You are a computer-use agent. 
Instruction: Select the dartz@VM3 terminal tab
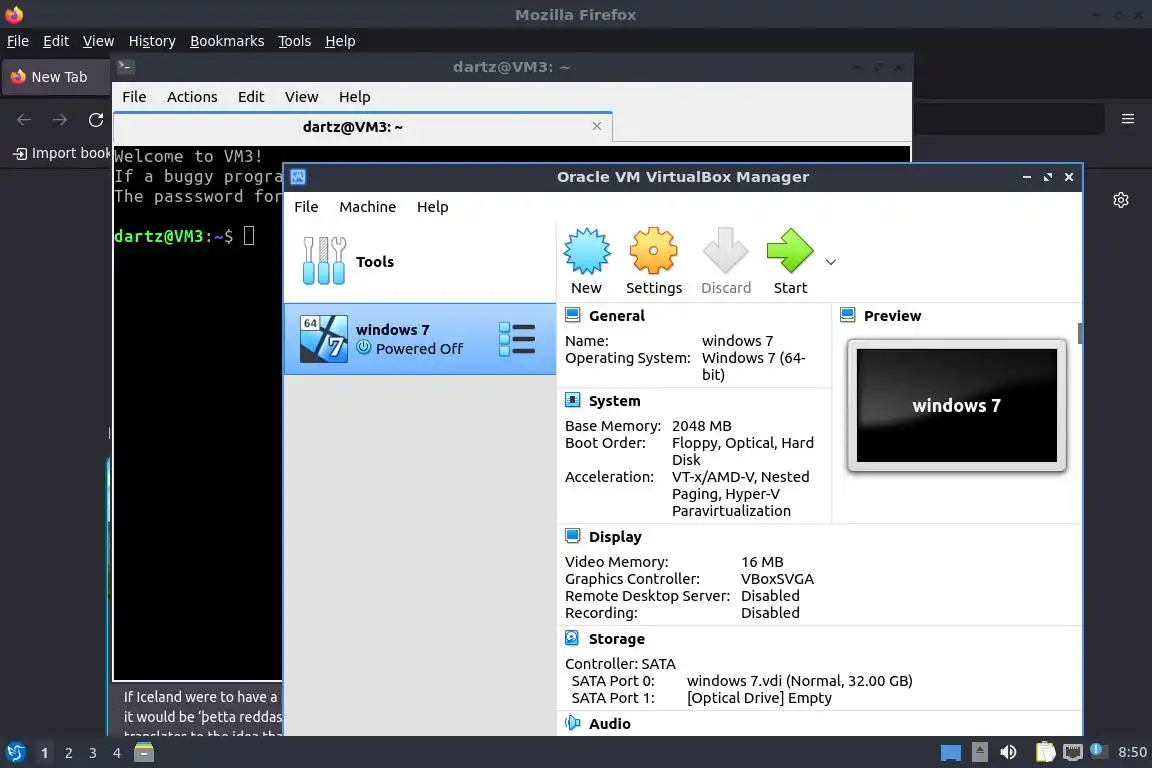363,127
